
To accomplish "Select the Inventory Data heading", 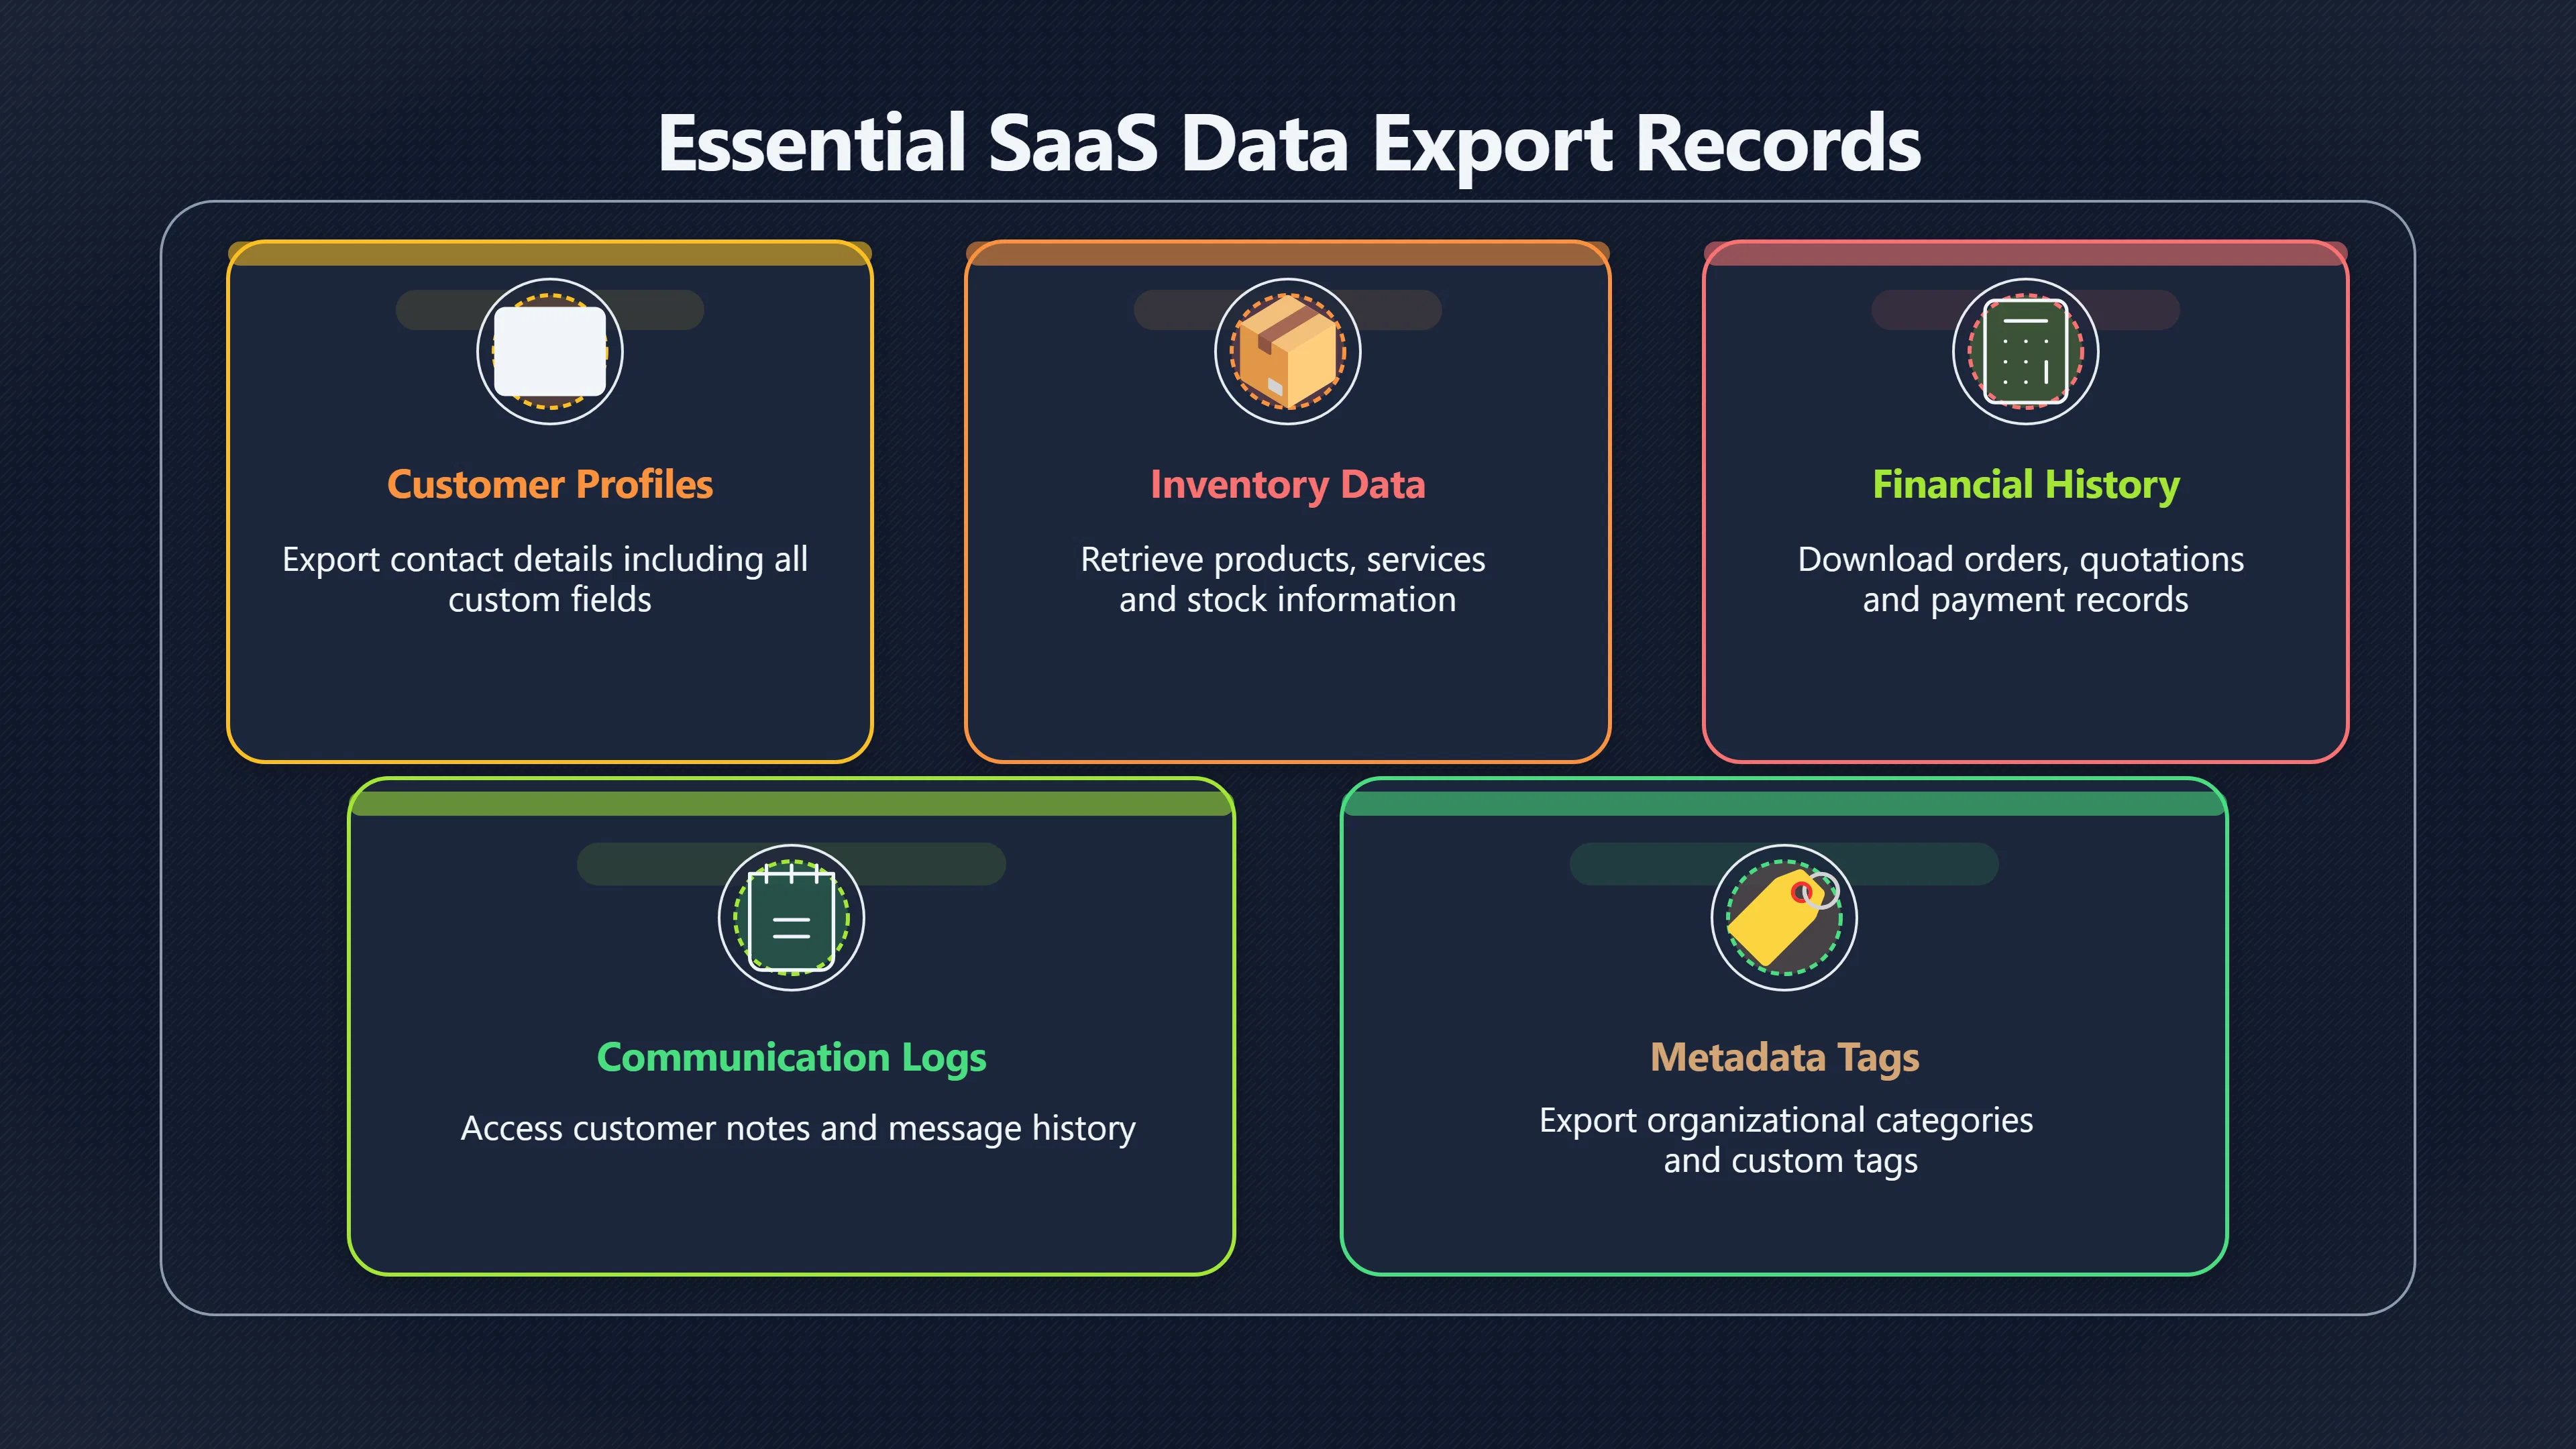I will point(1288,485).
